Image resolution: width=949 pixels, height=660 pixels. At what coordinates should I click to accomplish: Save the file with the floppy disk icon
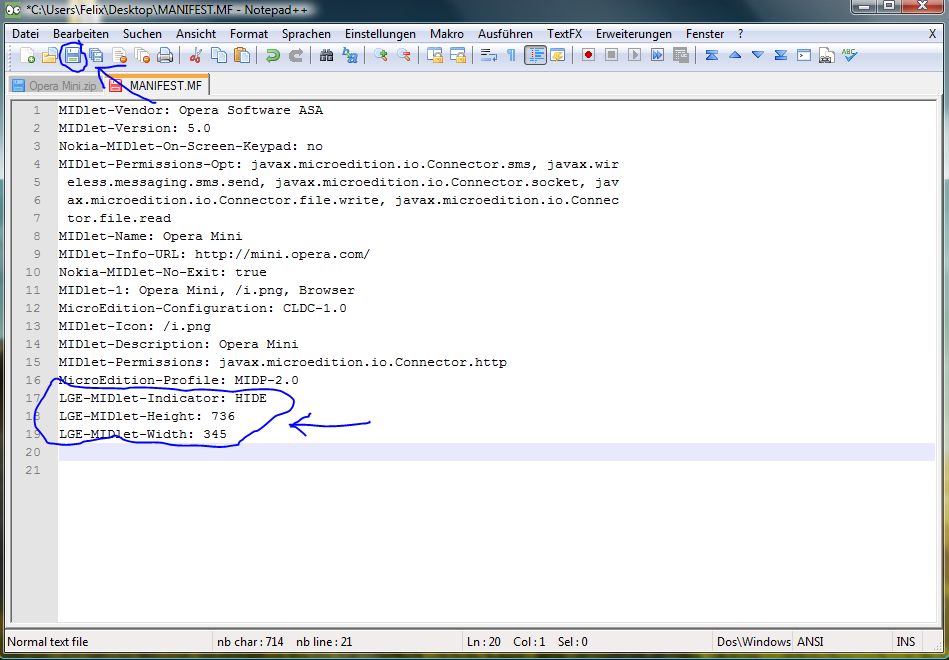click(x=73, y=56)
